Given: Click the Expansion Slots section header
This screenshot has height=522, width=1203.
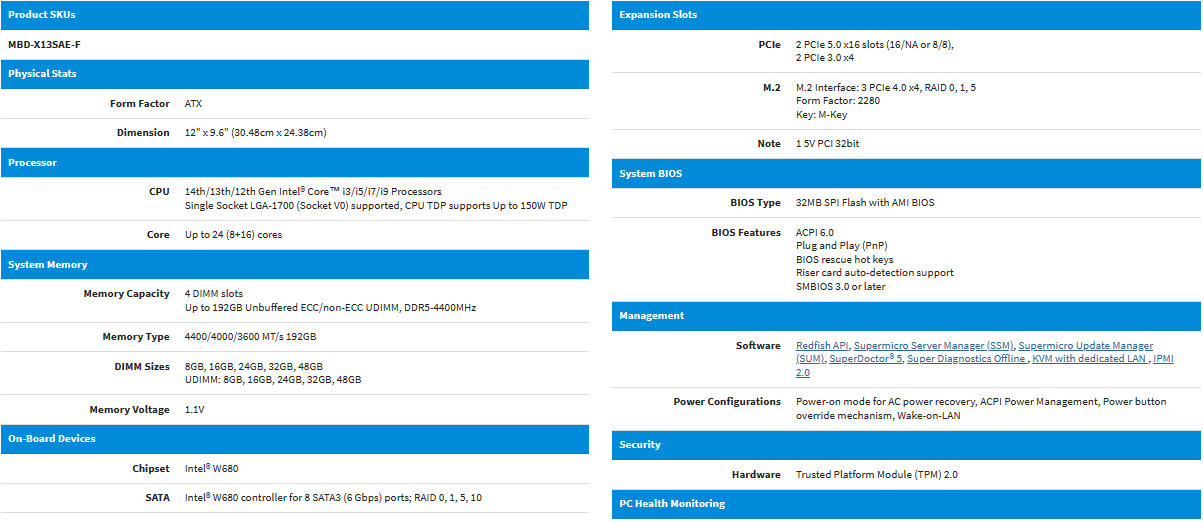Looking at the screenshot, I should coord(906,15).
